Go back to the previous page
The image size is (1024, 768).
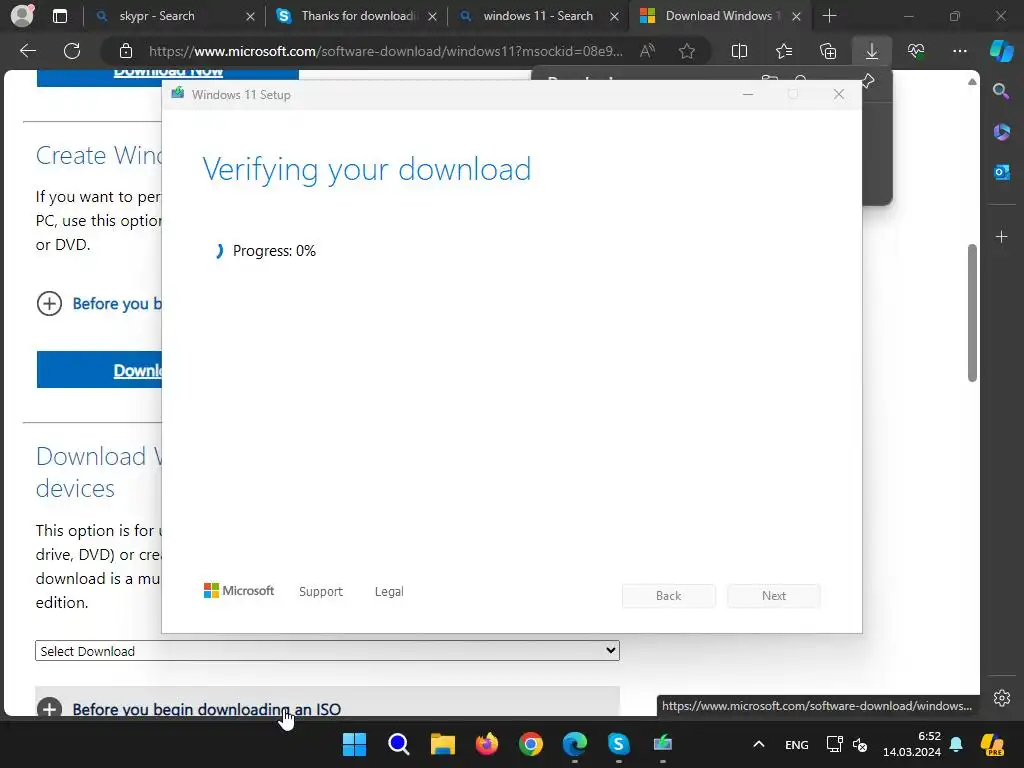(27, 51)
